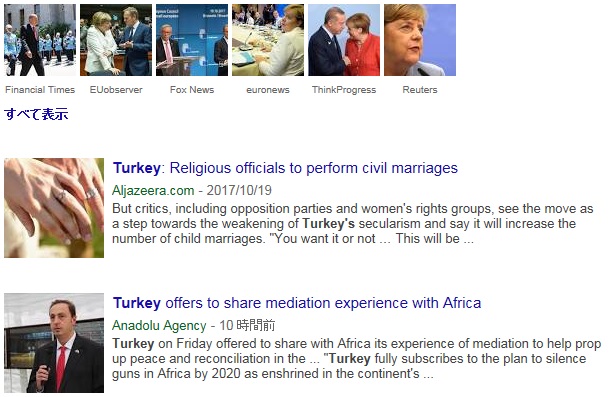611x397 pixels.
Task: Open the Reuters thumbnail image
Action: click(x=420, y=40)
